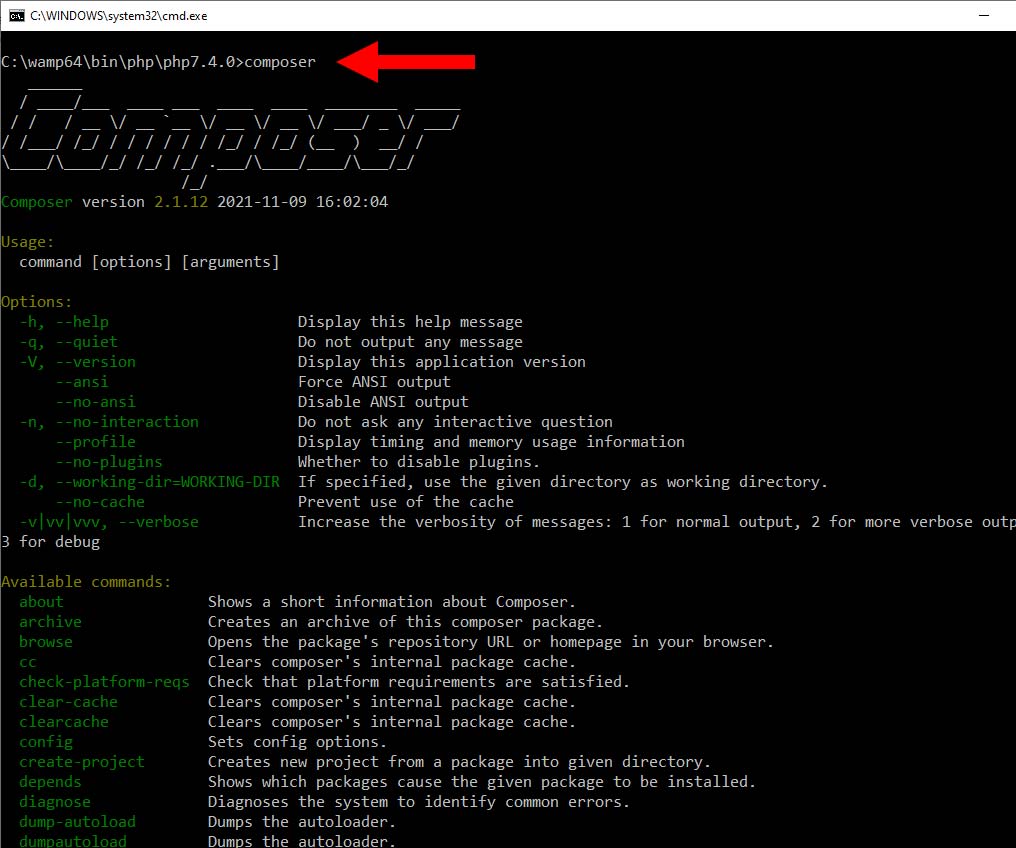This screenshot has height=848, width=1016.
Task: Click the 'browse' command
Action: pos(46,642)
